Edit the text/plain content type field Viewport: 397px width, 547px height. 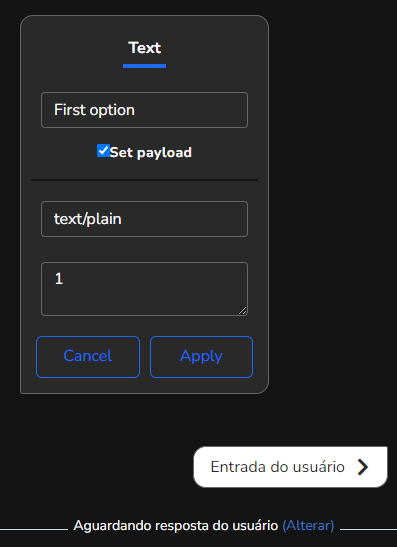coord(144,219)
